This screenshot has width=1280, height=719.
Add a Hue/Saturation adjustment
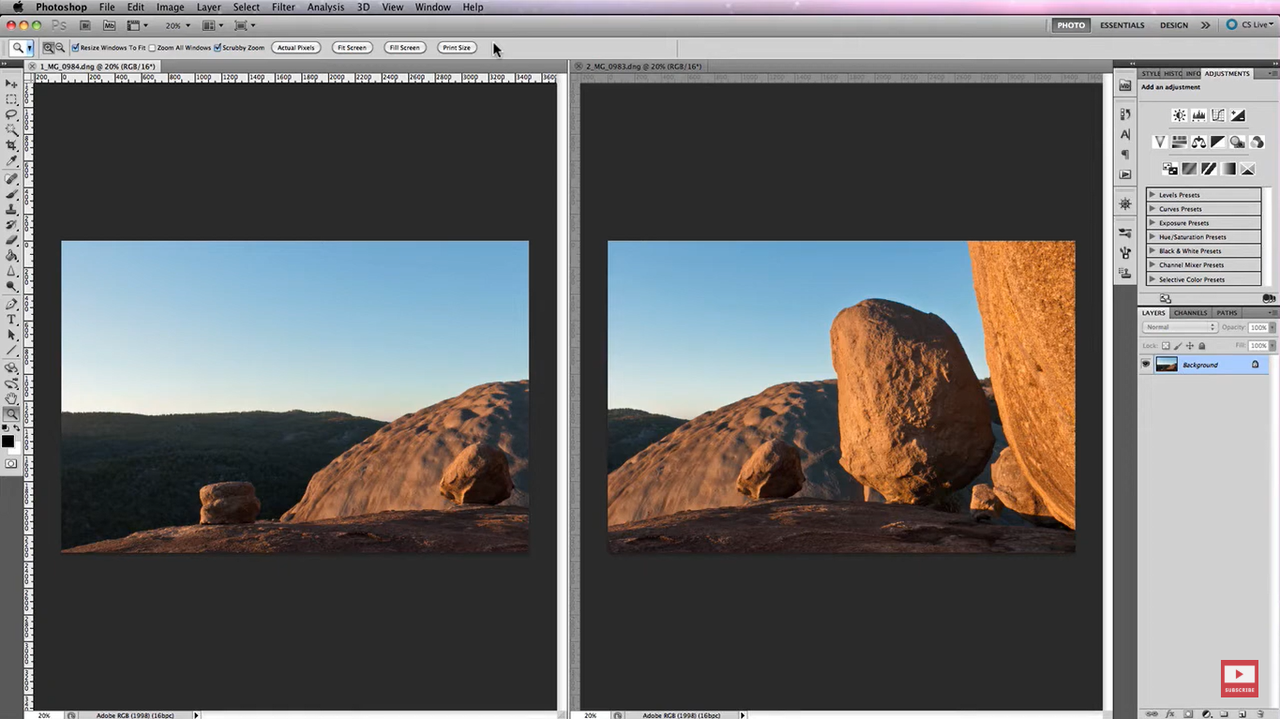(x=1180, y=142)
